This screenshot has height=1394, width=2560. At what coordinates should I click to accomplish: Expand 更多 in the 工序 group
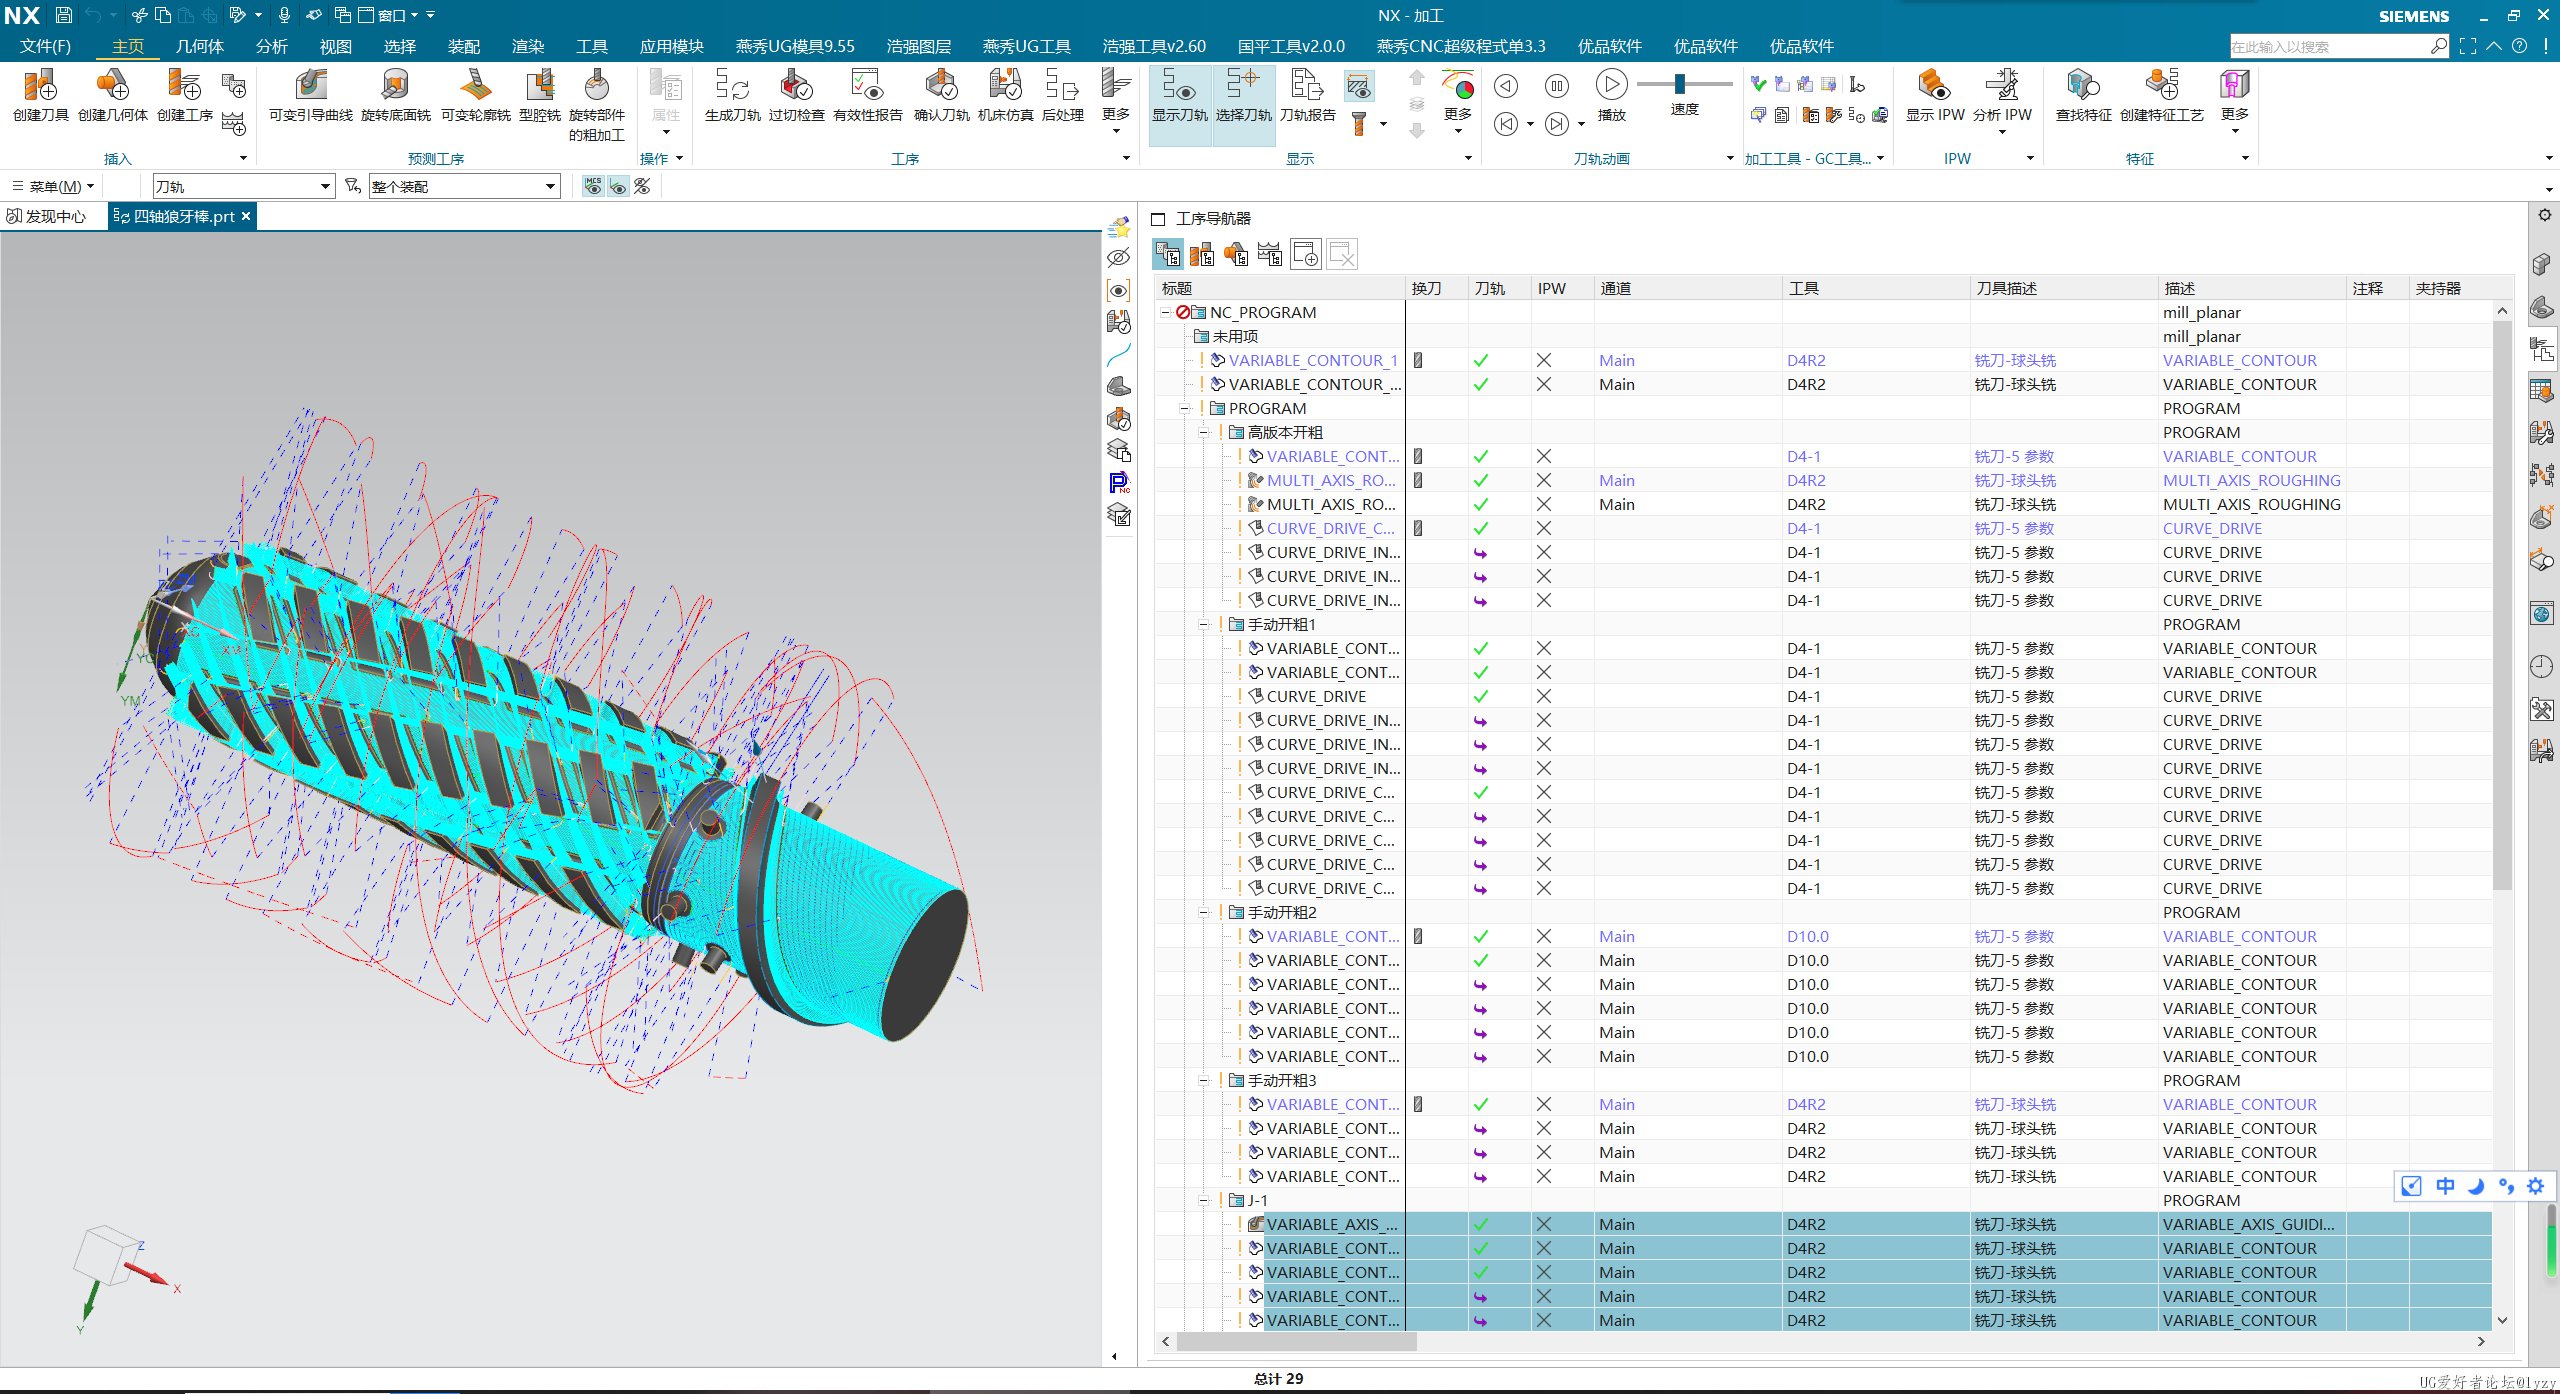[1116, 101]
